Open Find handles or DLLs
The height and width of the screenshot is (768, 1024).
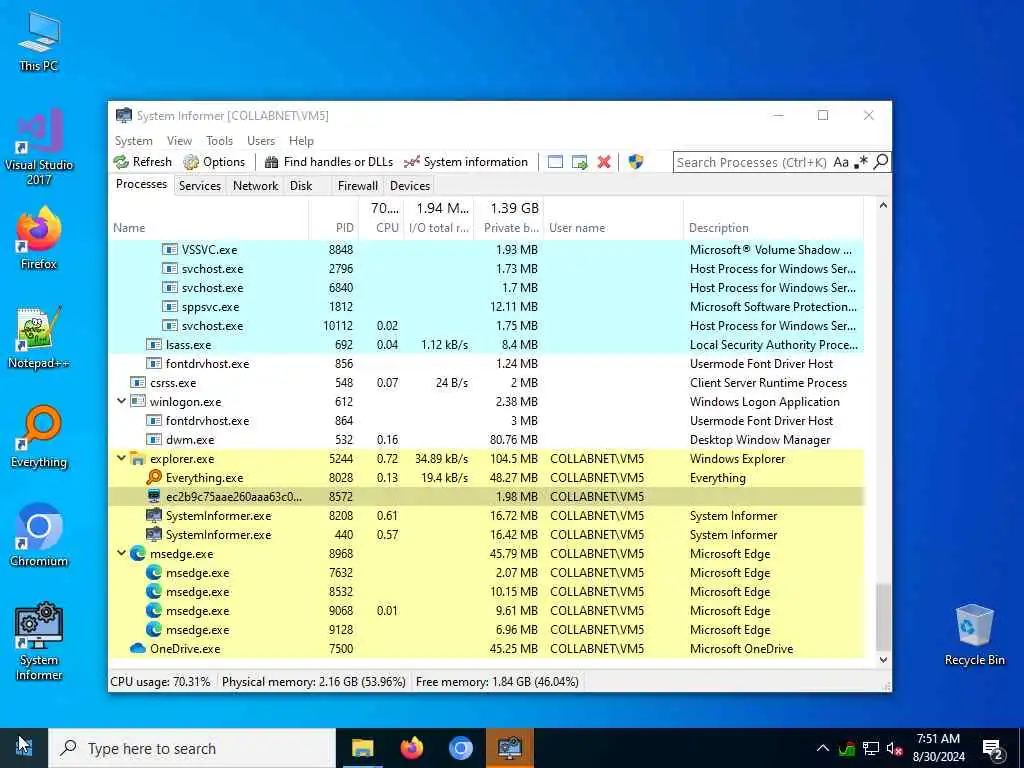point(328,162)
